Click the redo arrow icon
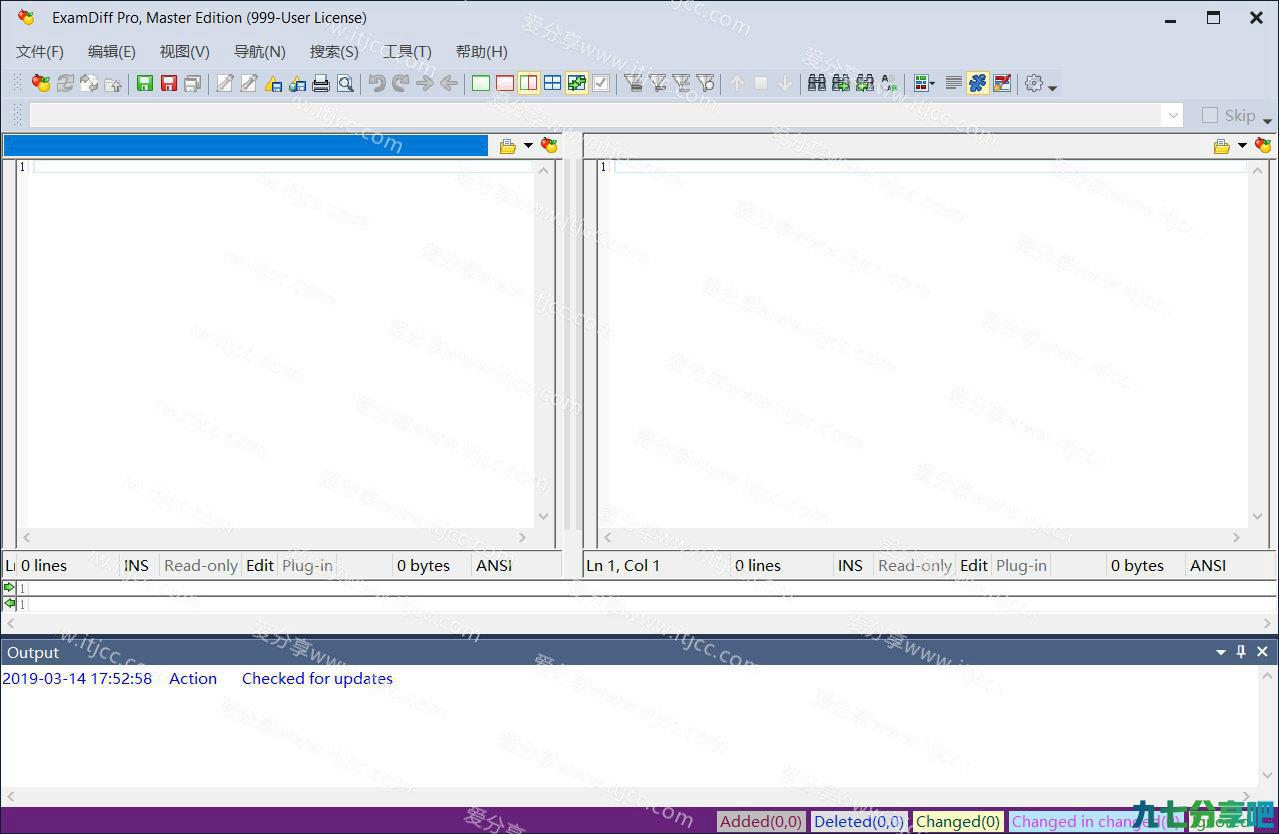1279x834 pixels. point(401,83)
